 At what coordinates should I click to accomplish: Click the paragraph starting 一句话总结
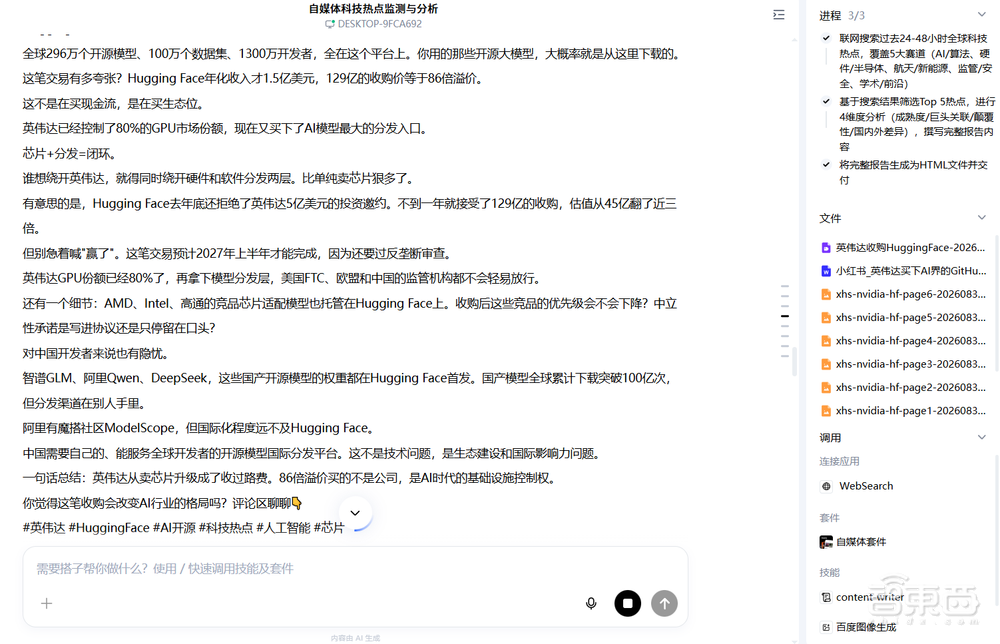point(289,478)
